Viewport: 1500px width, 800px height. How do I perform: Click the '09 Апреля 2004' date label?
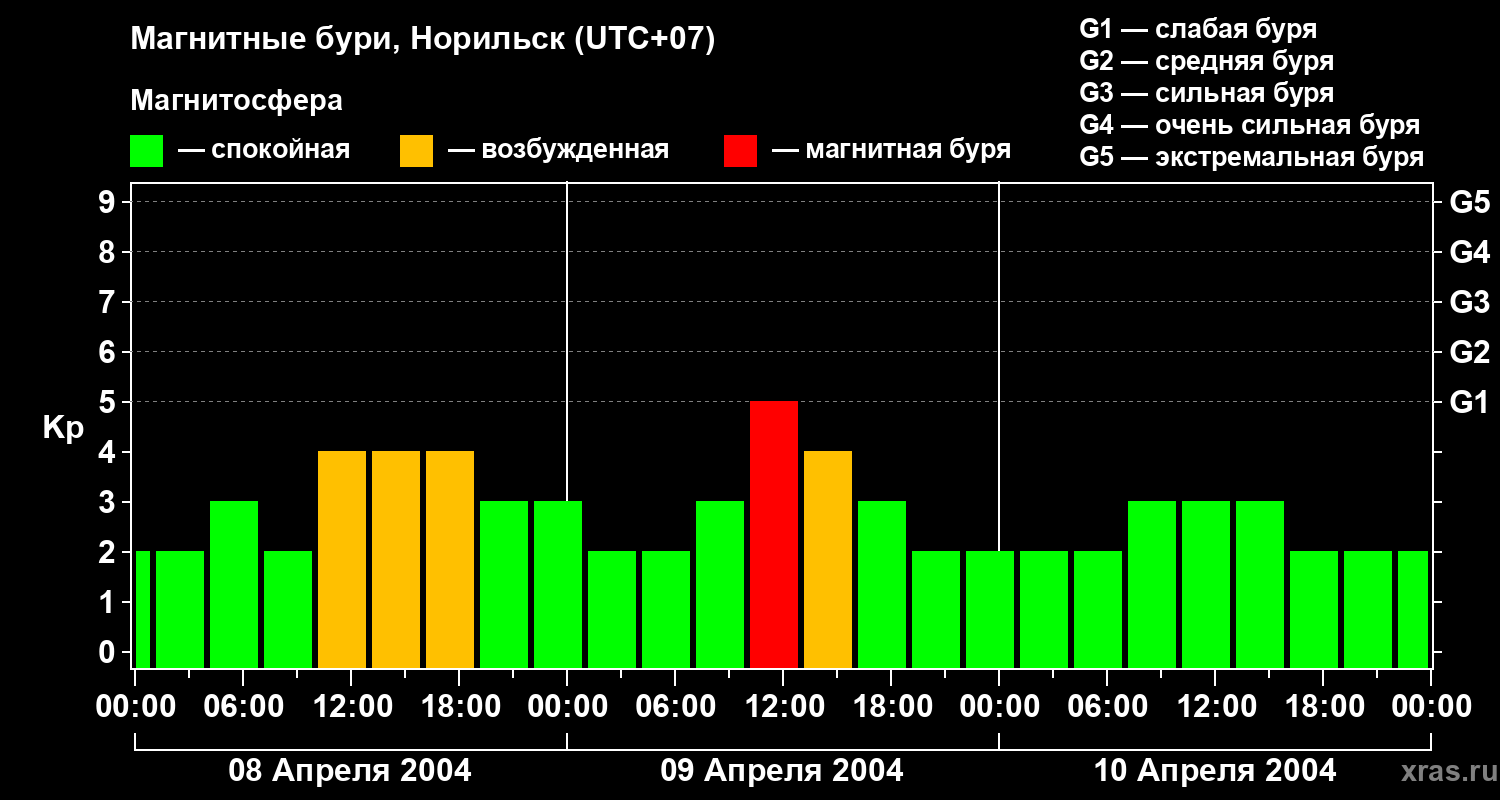pyautogui.click(x=782, y=770)
